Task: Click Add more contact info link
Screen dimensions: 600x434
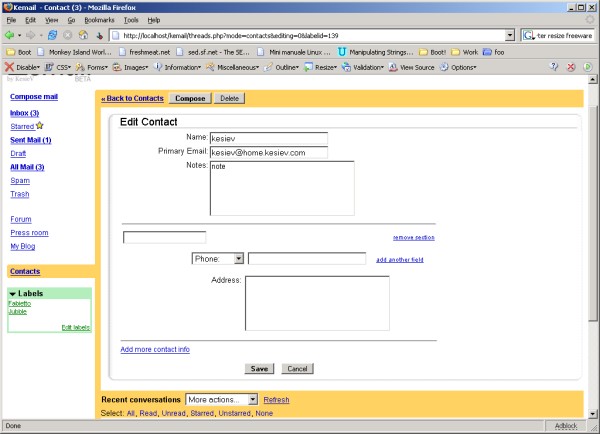Action: (155, 349)
